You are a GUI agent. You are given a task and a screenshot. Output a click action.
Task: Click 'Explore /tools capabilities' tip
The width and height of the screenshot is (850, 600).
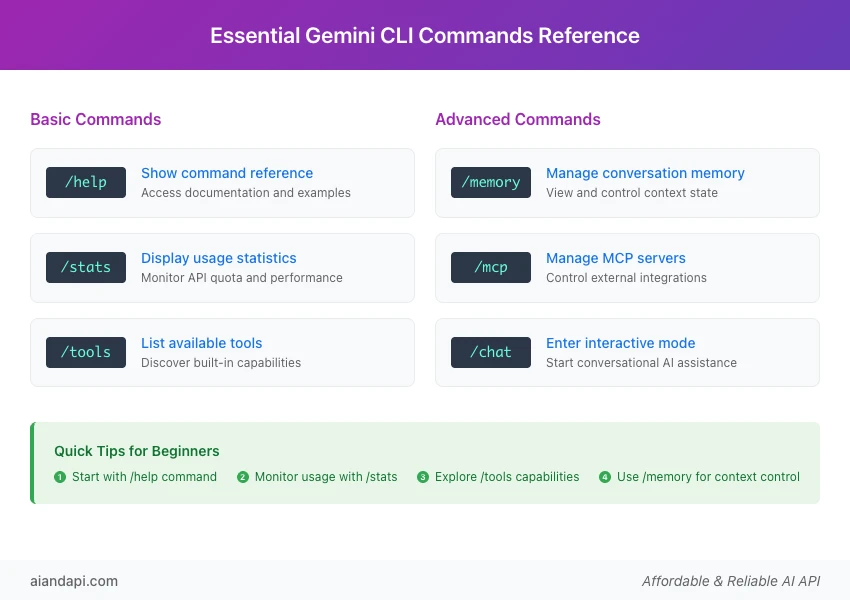pyautogui.click(x=507, y=477)
